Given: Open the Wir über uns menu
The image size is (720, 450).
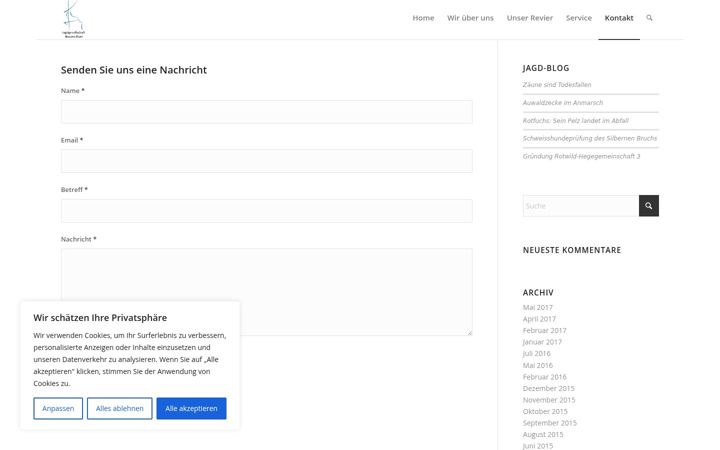Looking at the screenshot, I should 470,18.
